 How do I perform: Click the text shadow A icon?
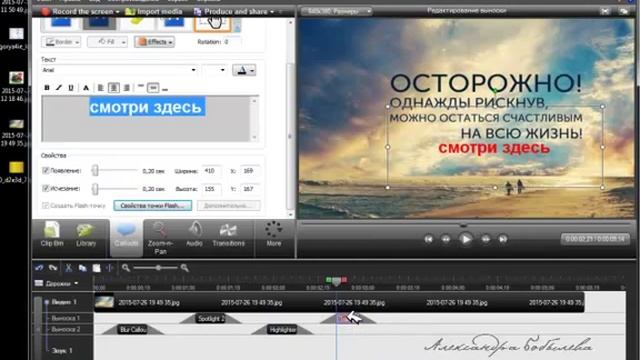coord(86,88)
